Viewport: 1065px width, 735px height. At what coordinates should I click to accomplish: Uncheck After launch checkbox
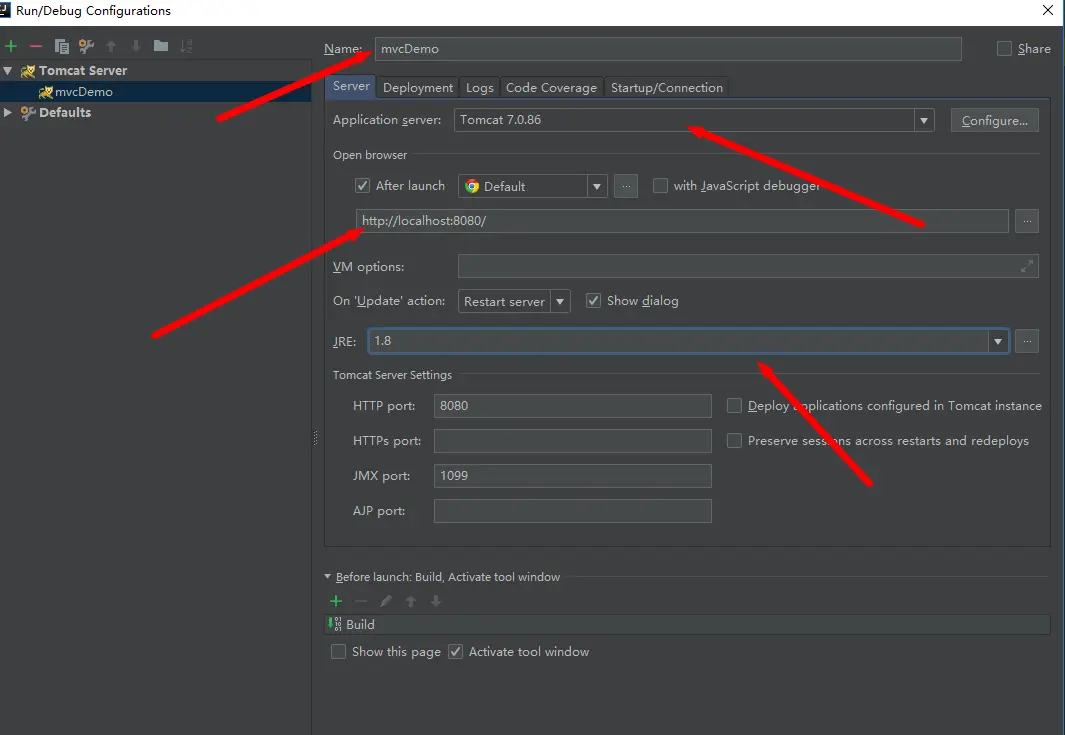pos(363,185)
